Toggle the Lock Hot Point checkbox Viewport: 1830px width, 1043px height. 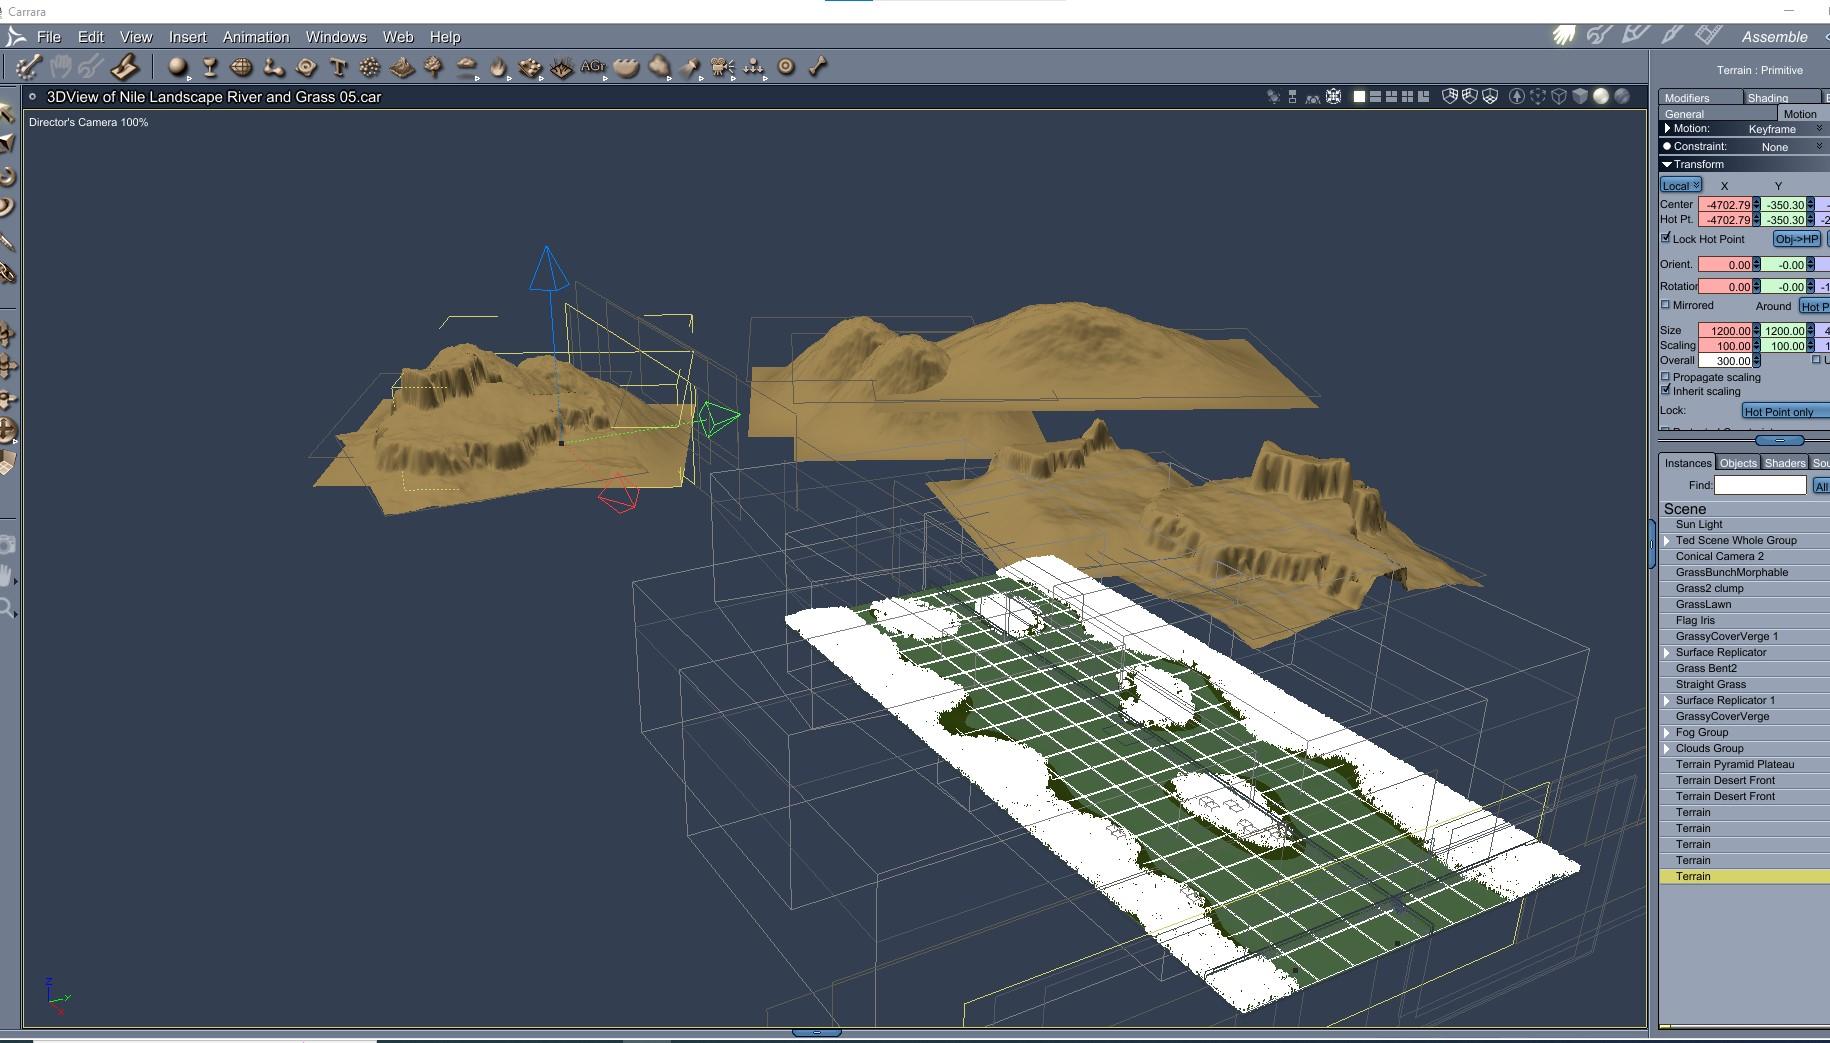pos(1666,238)
